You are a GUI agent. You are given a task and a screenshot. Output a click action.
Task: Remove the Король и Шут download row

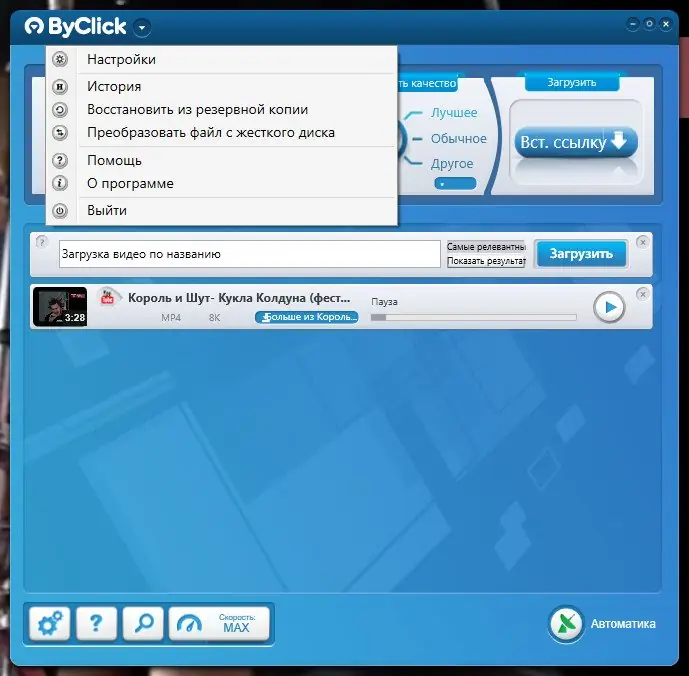642,294
